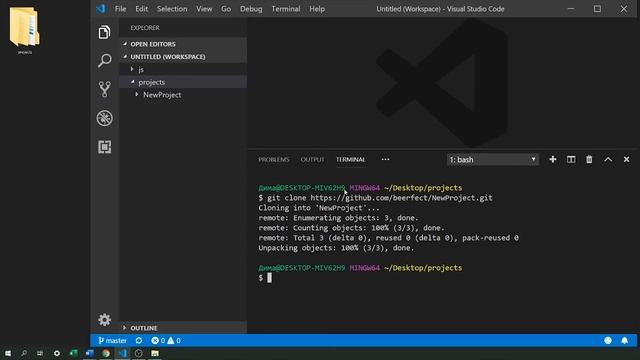Open the Go menu
640x360 pixels.
[x=226, y=9]
